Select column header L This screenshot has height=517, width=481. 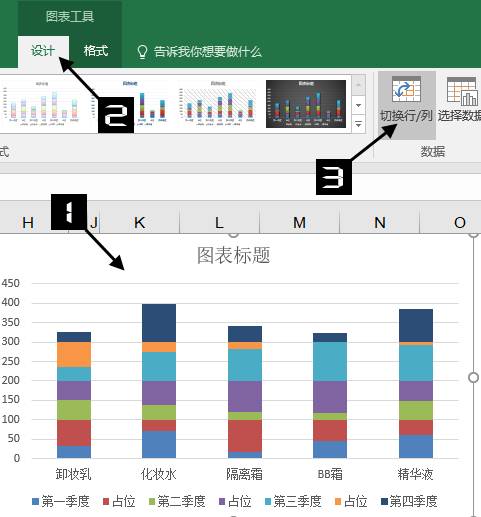pyautogui.click(x=219, y=222)
